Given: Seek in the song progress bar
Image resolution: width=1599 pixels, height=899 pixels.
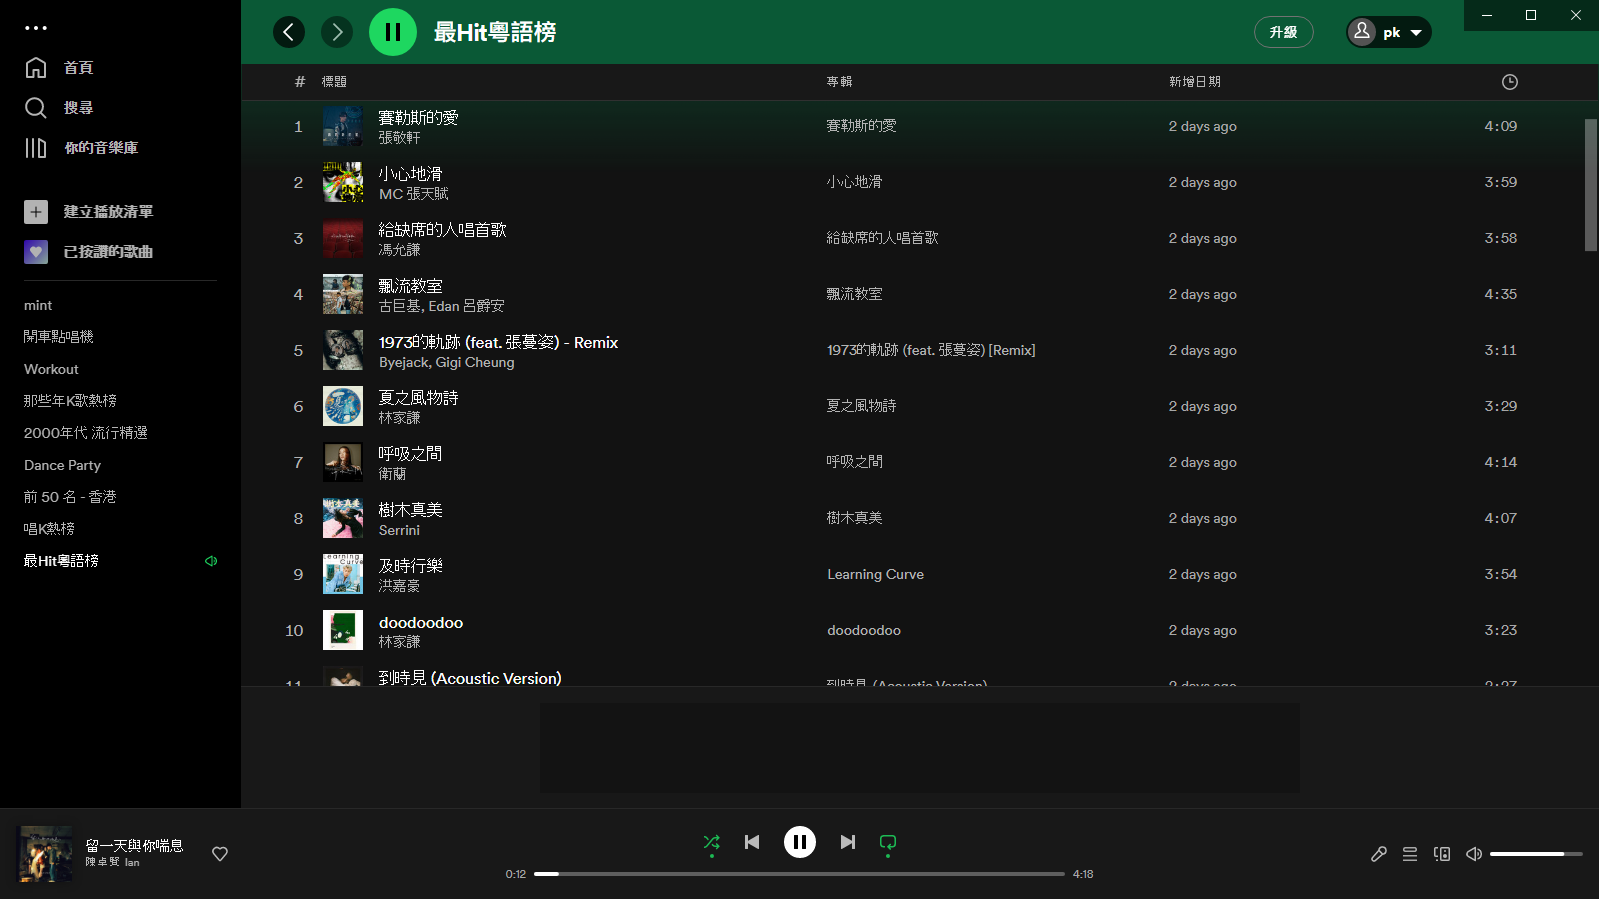Looking at the screenshot, I should pos(799,874).
